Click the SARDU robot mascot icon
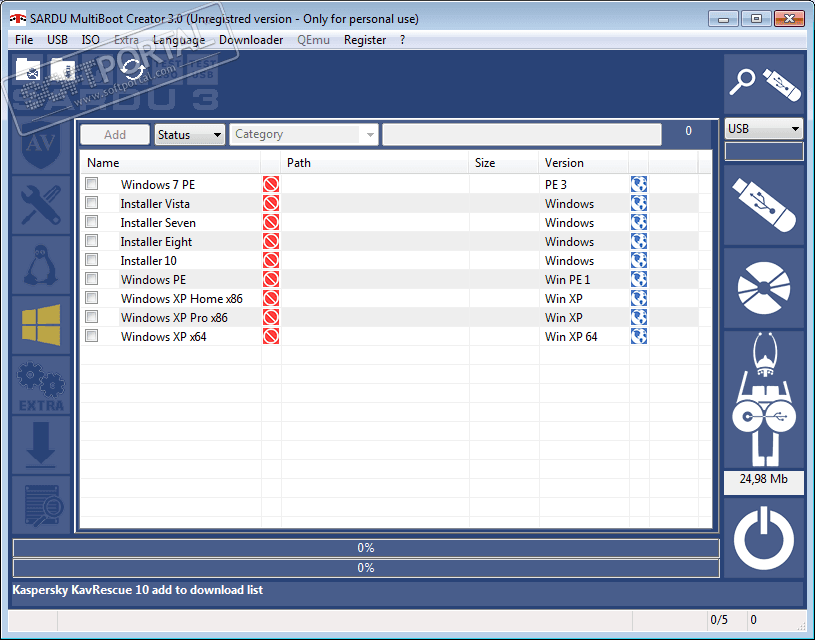Image resolution: width=815 pixels, height=640 pixels. [764, 399]
